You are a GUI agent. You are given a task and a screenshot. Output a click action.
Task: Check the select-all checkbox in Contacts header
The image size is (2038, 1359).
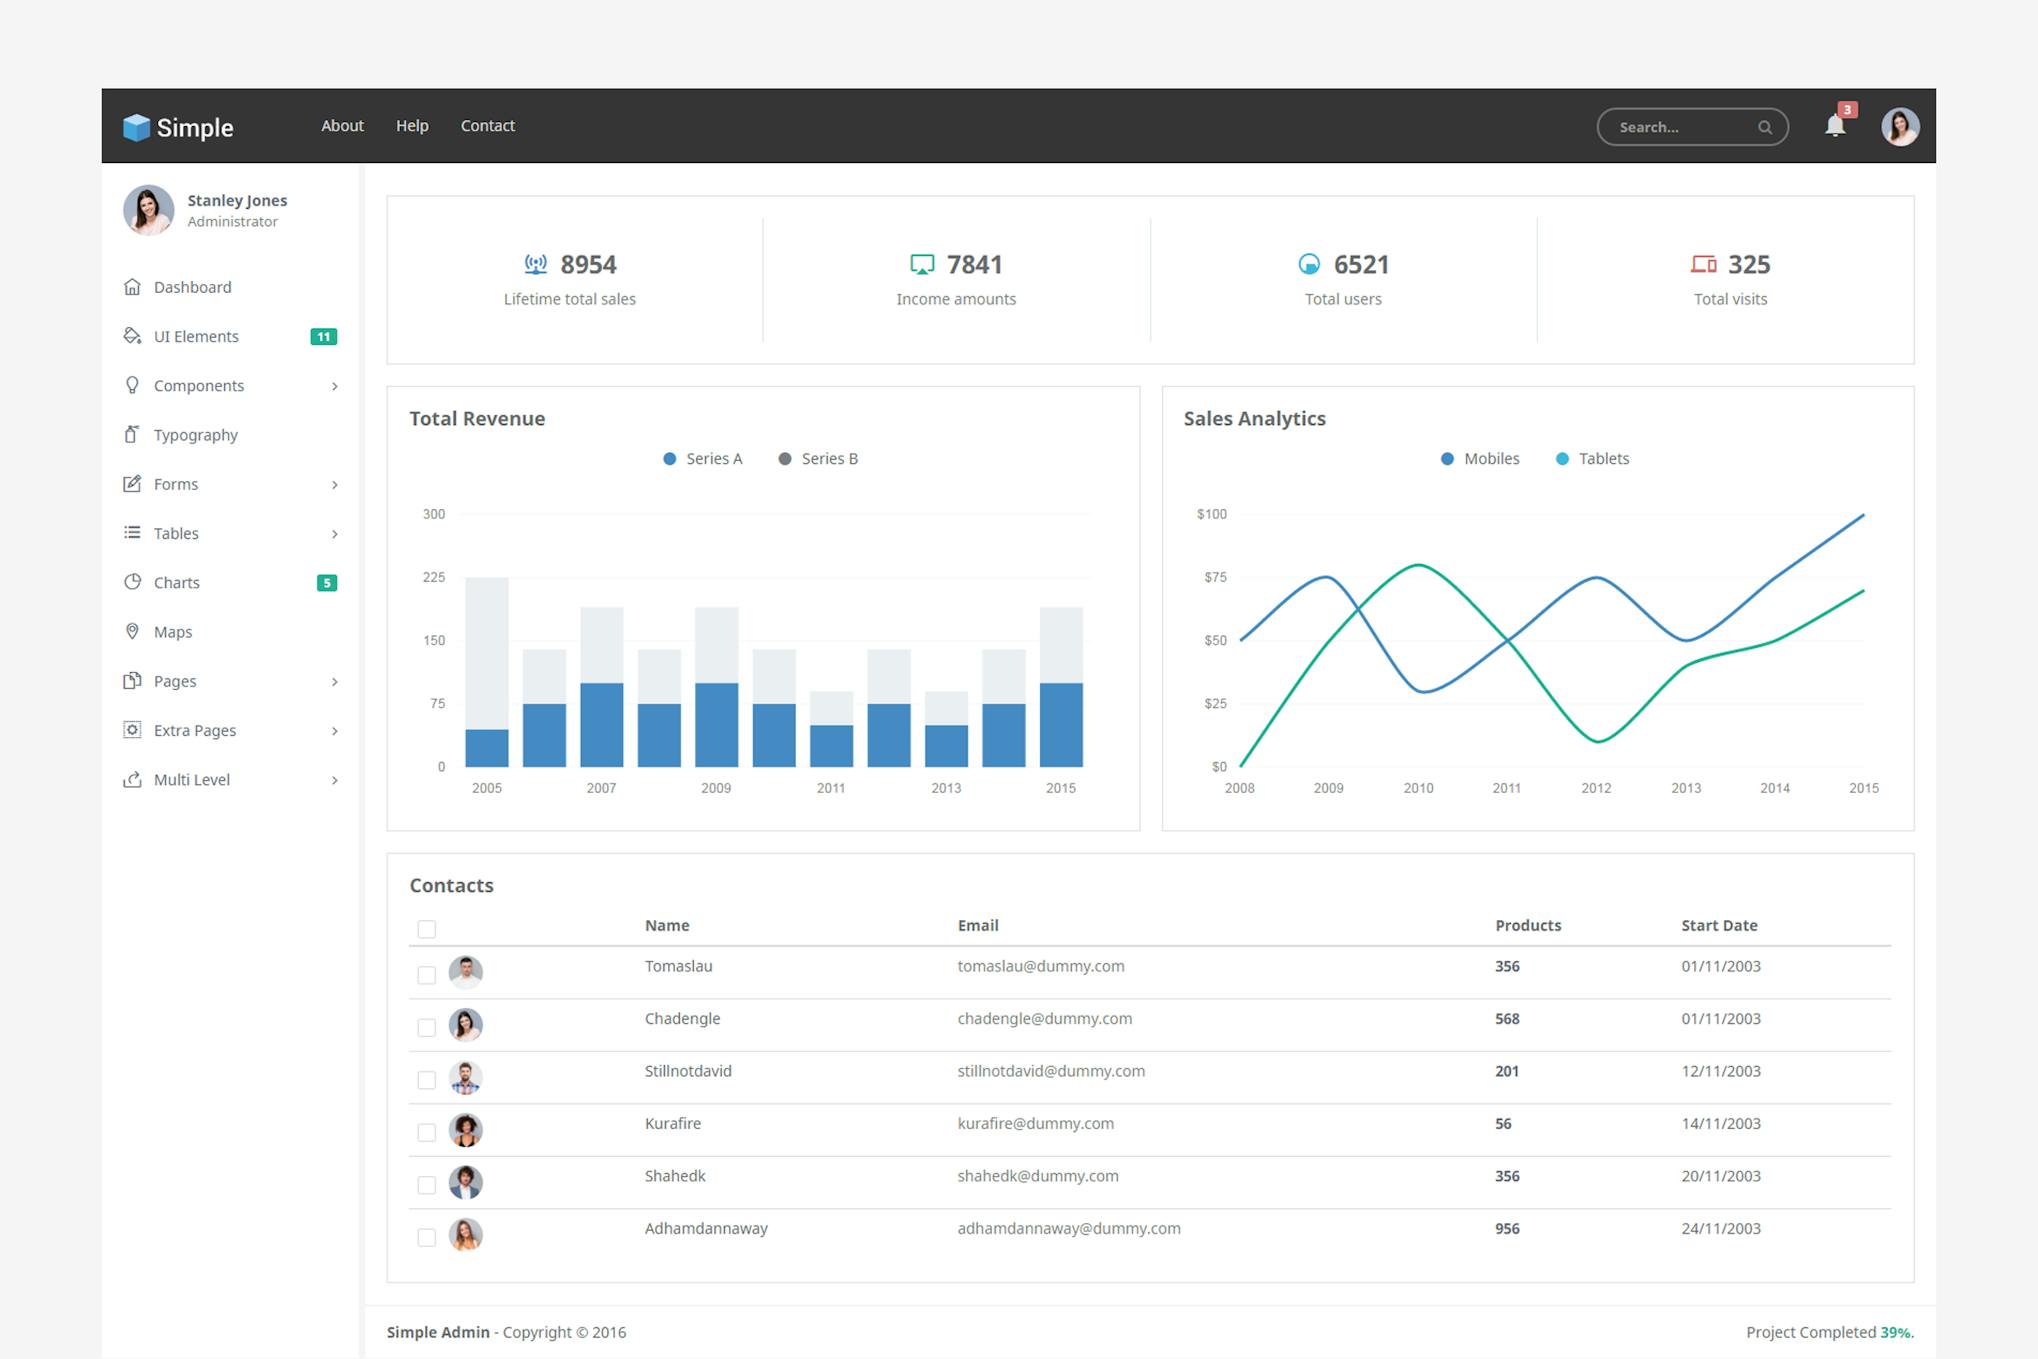coord(427,929)
